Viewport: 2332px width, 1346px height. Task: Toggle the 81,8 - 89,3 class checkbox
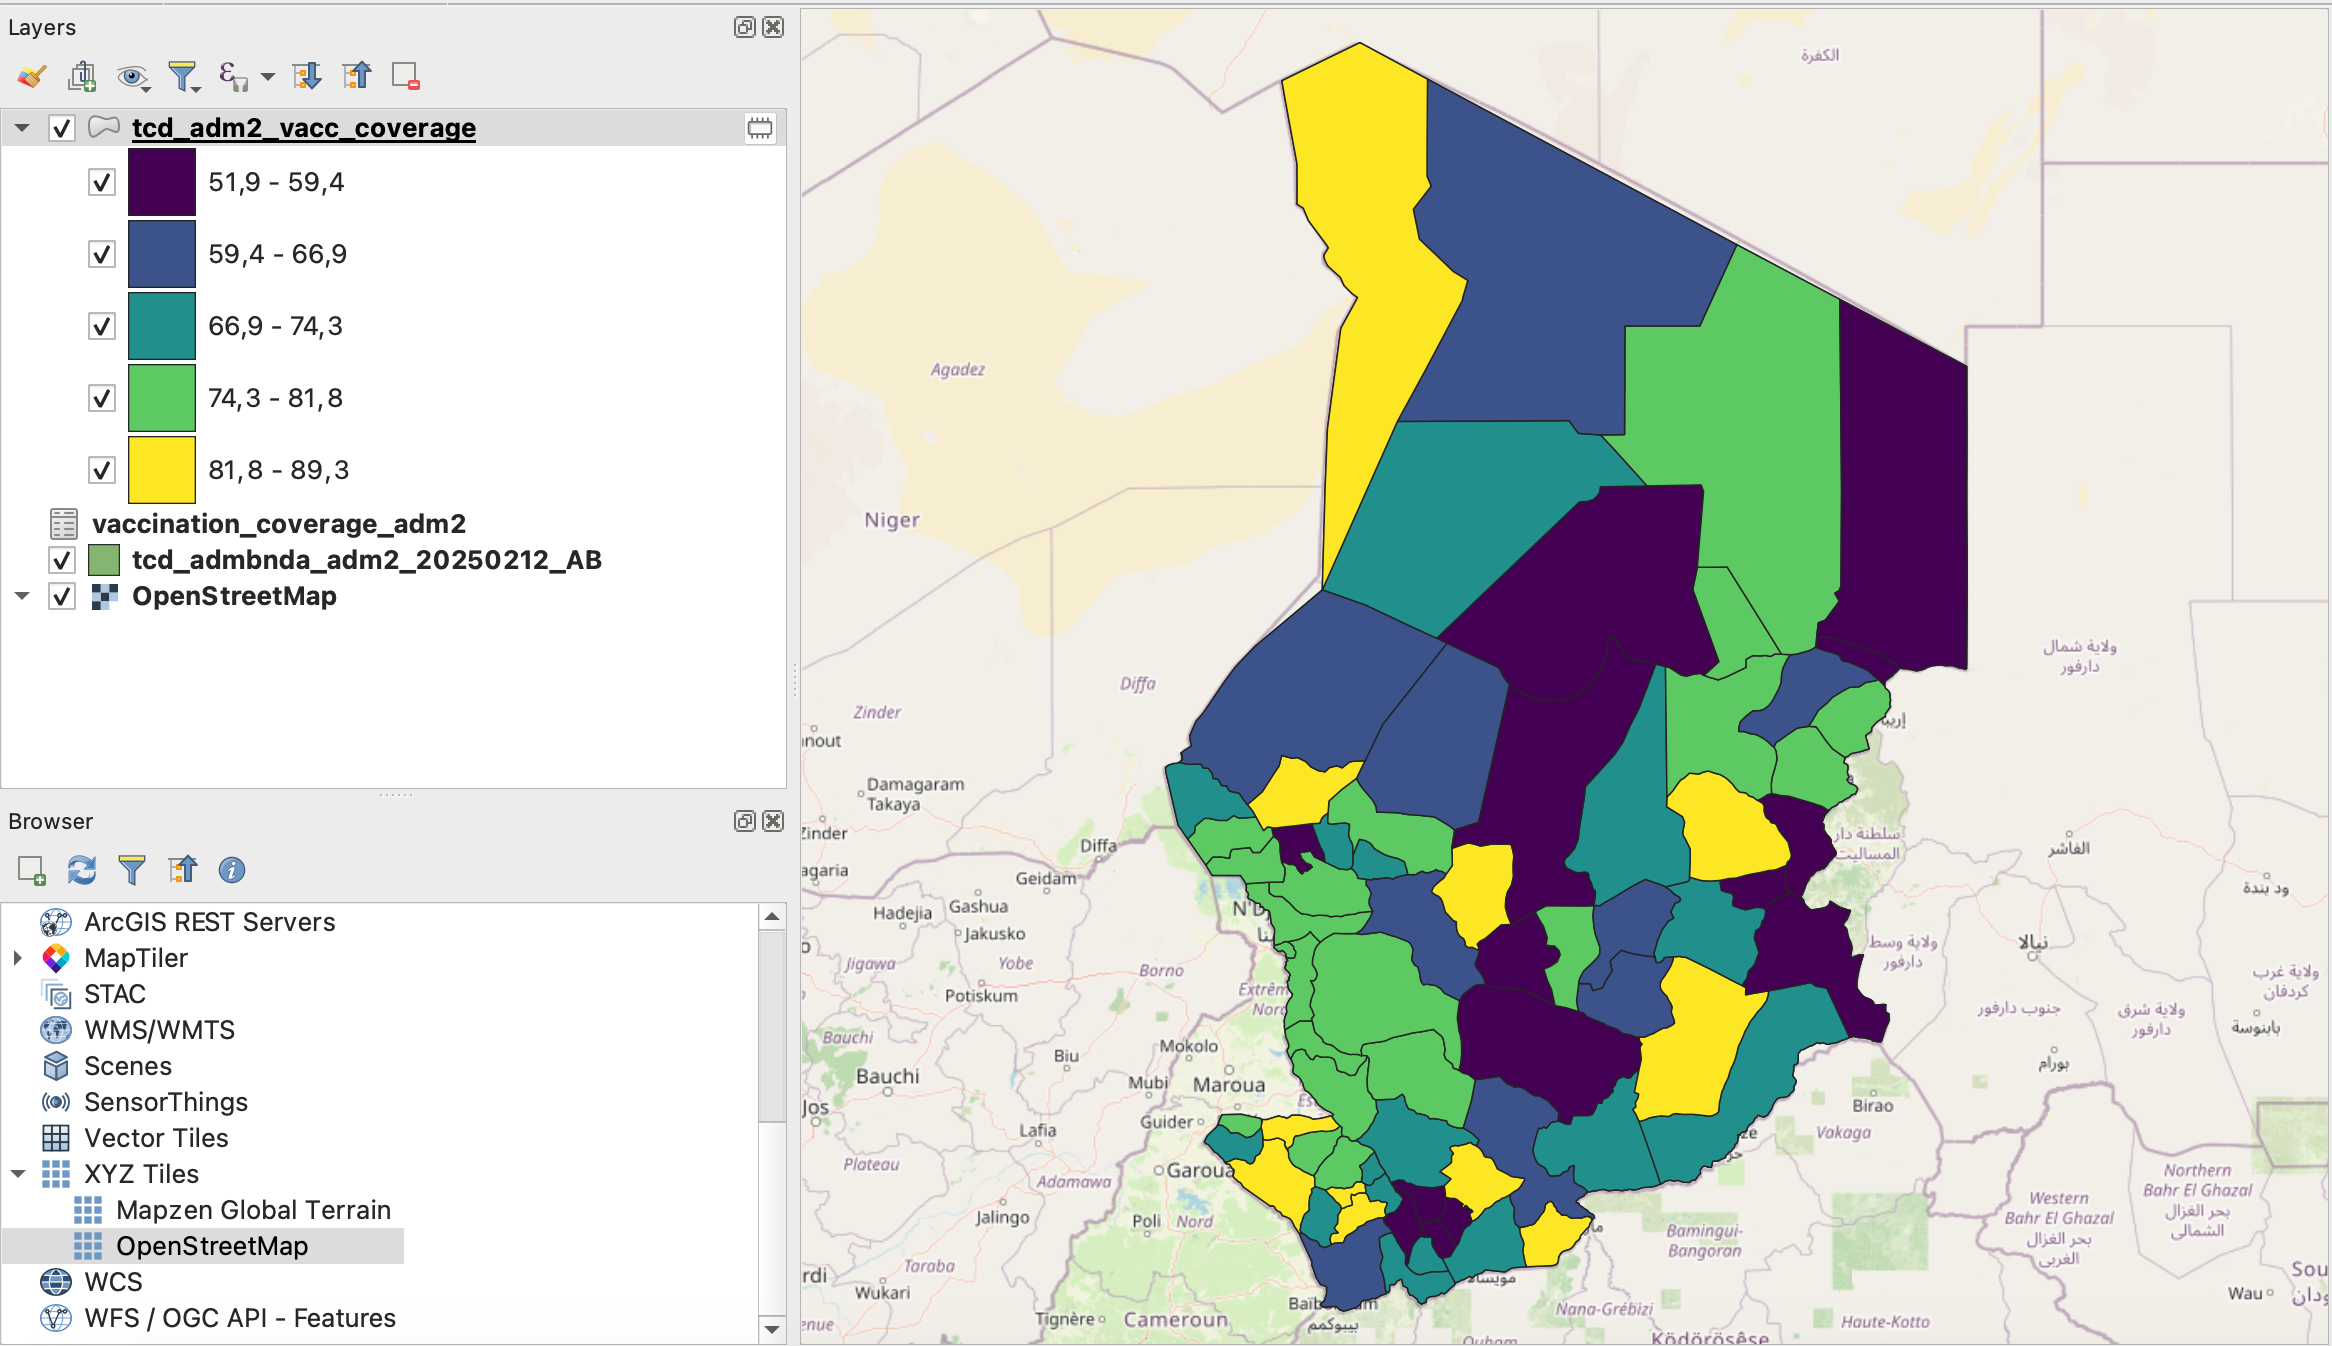point(102,470)
